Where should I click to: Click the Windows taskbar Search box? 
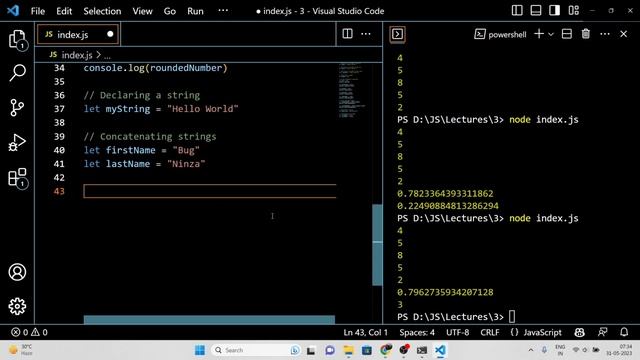click(256, 350)
